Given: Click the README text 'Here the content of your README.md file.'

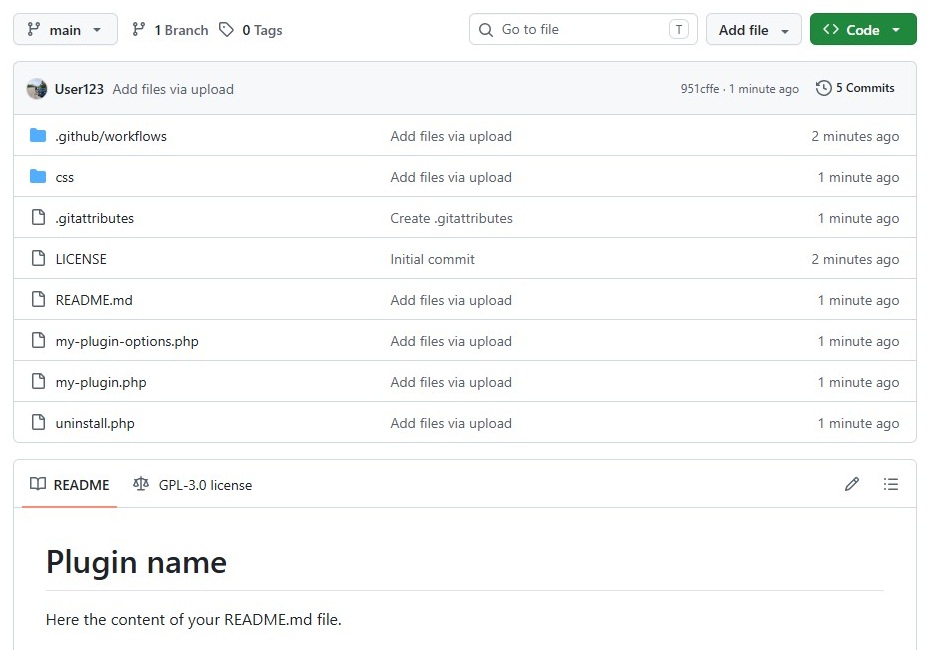Looking at the screenshot, I should [x=193, y=619].
